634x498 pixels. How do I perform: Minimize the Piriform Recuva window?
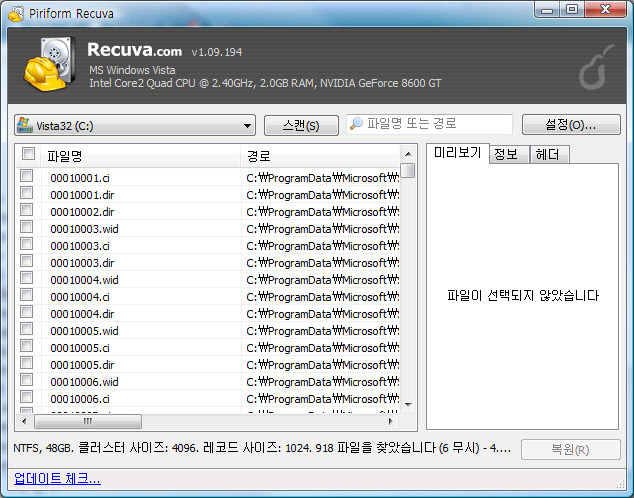tap(547, 10)
